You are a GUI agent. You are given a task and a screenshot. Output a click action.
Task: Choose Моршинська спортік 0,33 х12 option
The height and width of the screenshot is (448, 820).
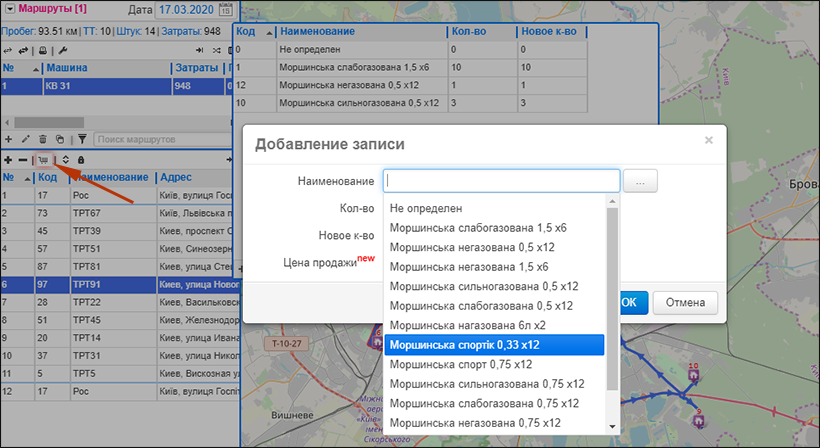click(494, 345)
